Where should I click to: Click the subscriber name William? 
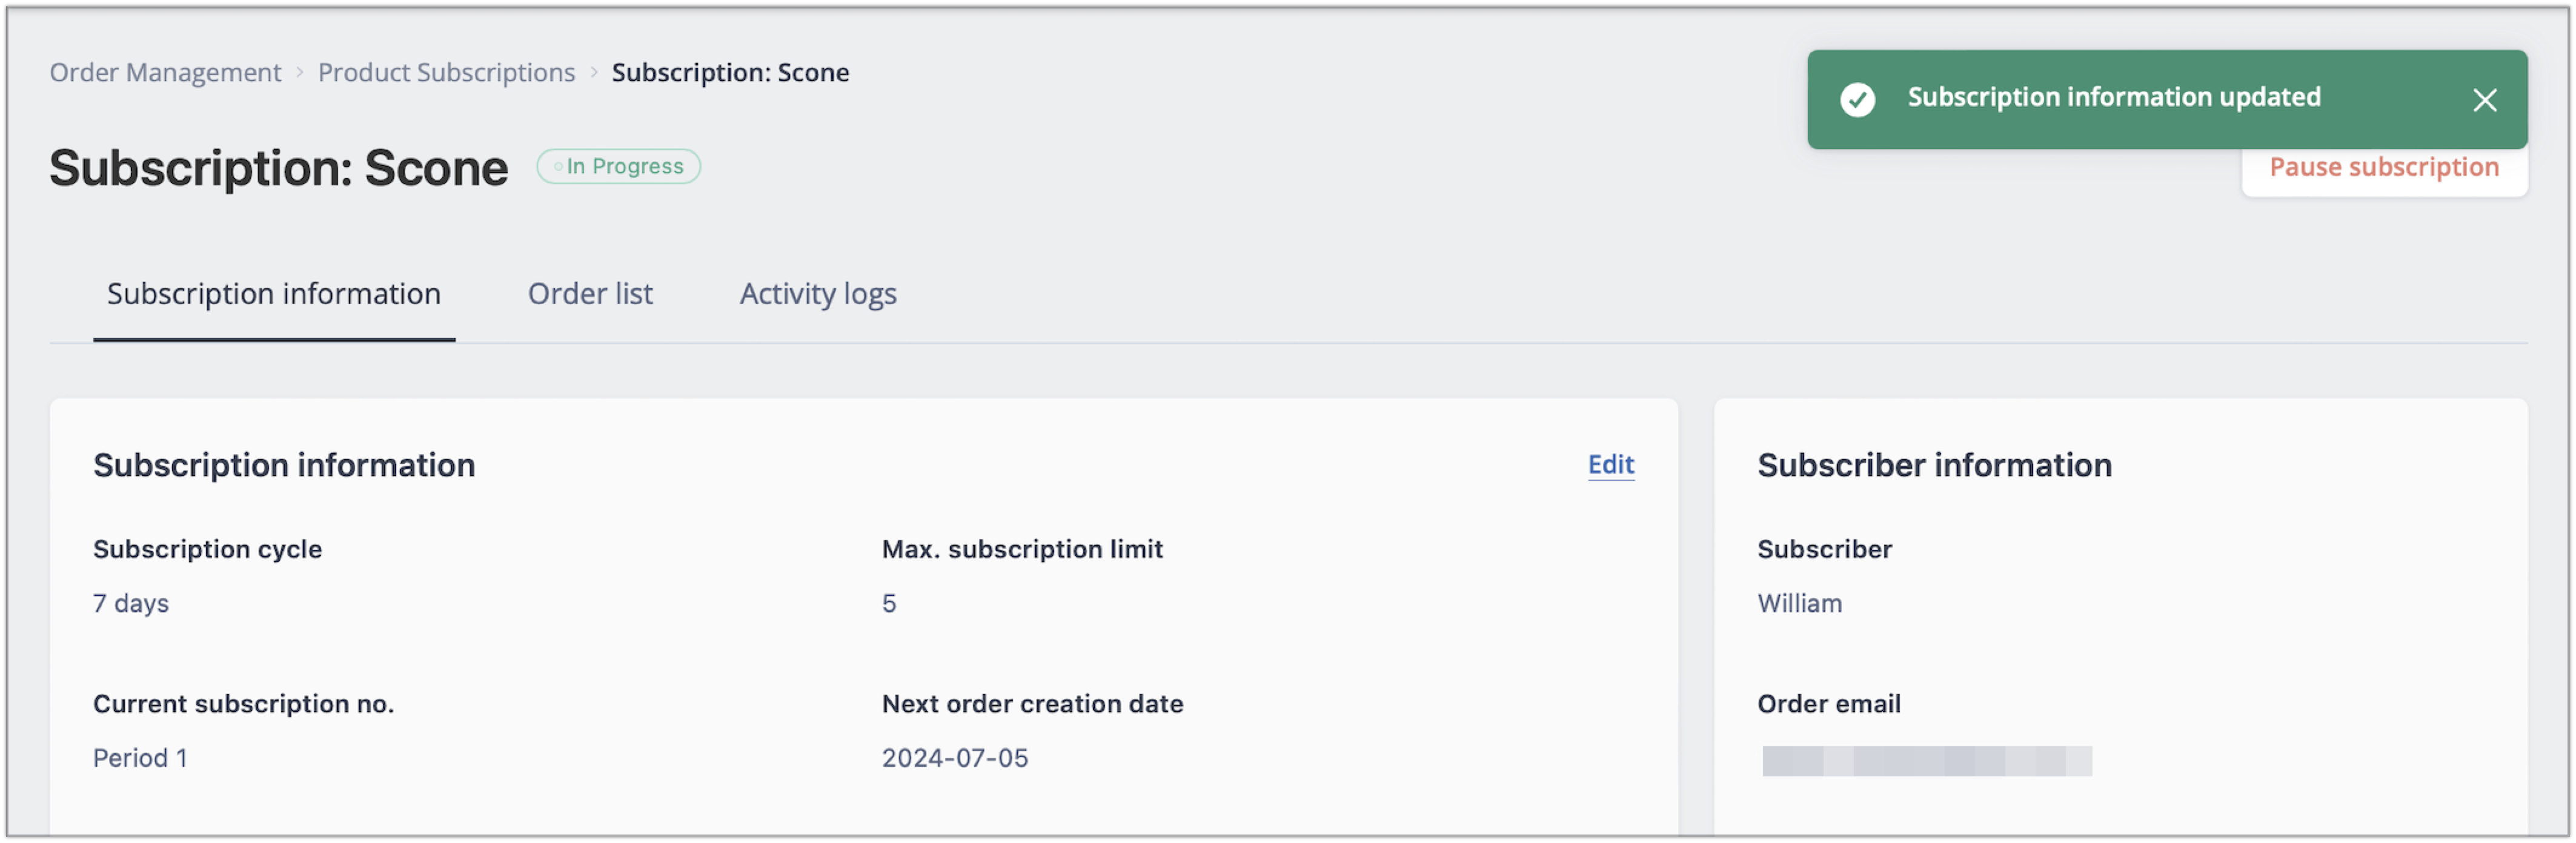click(x=1799, y=603)
